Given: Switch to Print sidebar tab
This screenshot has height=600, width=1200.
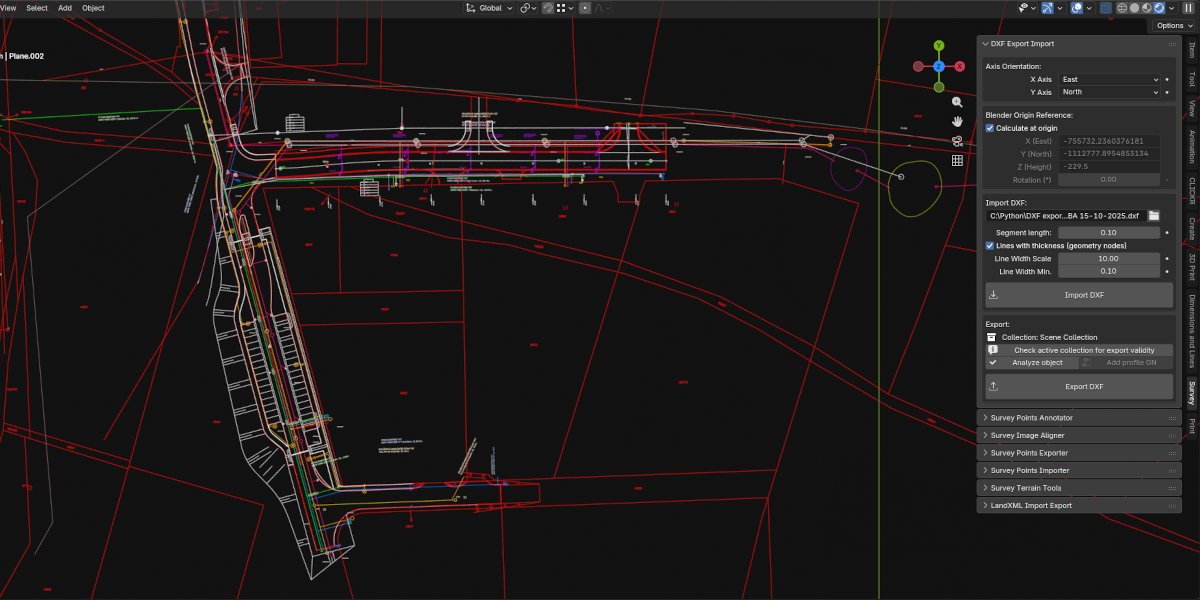Looking at the screenshot, I should 1191,427.
